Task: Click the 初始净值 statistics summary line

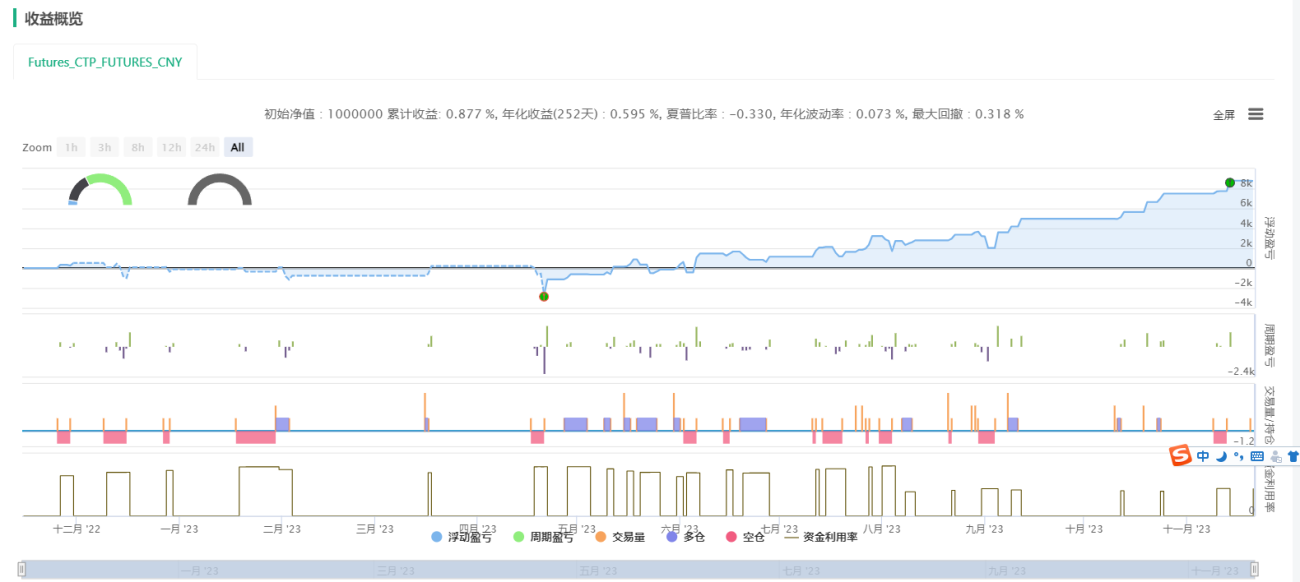Action: click(644, 114)
